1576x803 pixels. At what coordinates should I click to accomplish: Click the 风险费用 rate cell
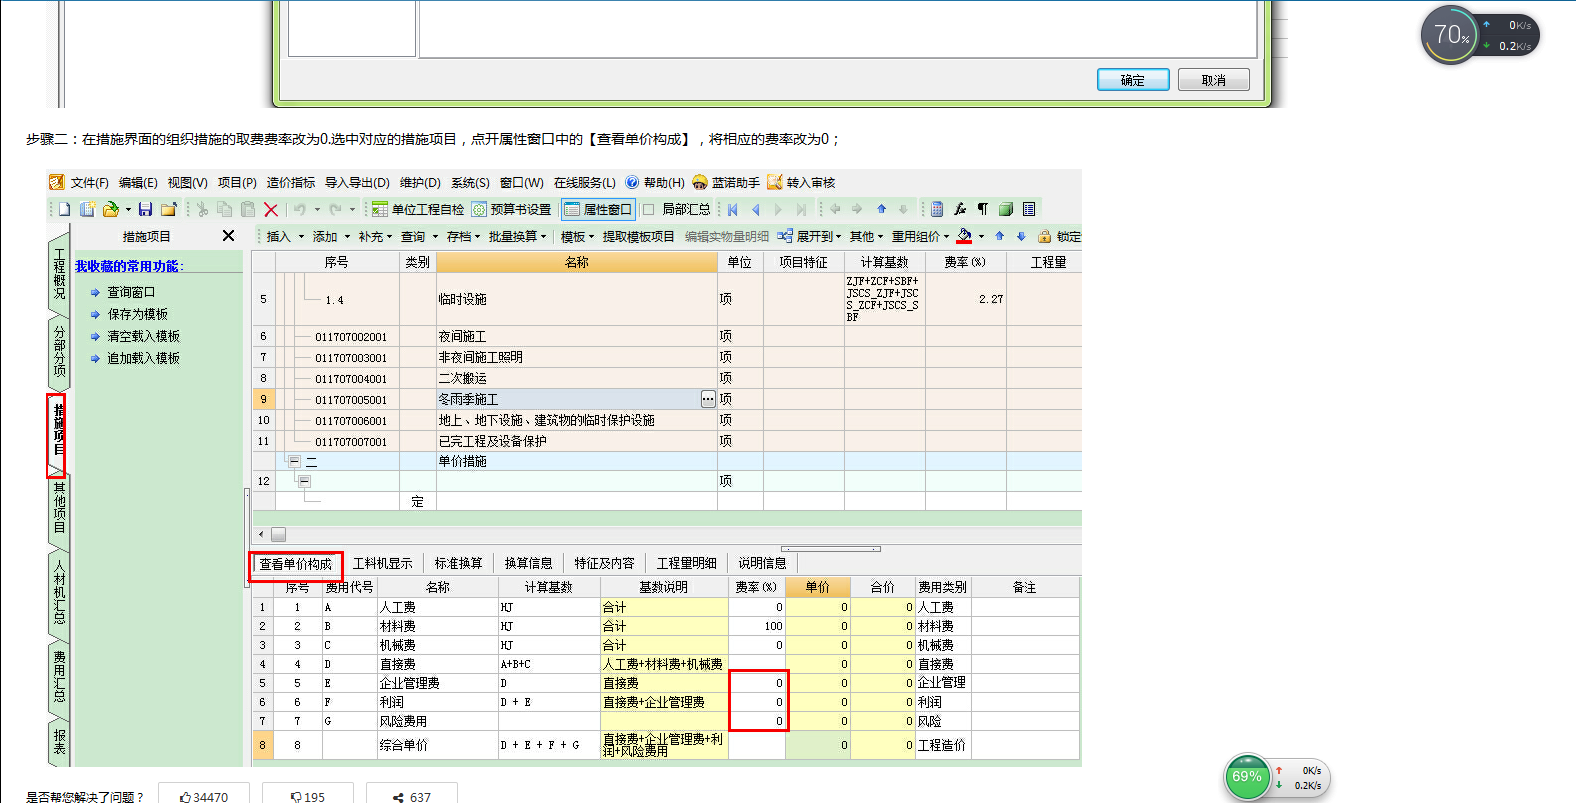(758, 721)
